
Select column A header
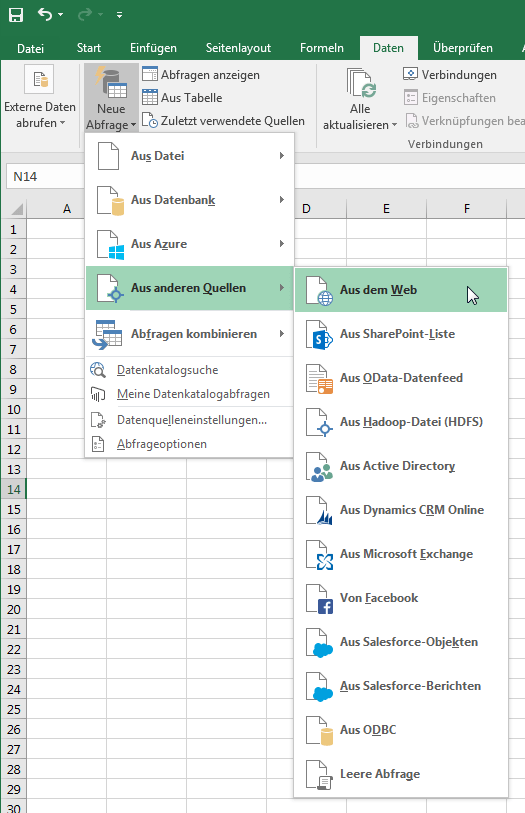coord(55,209)
